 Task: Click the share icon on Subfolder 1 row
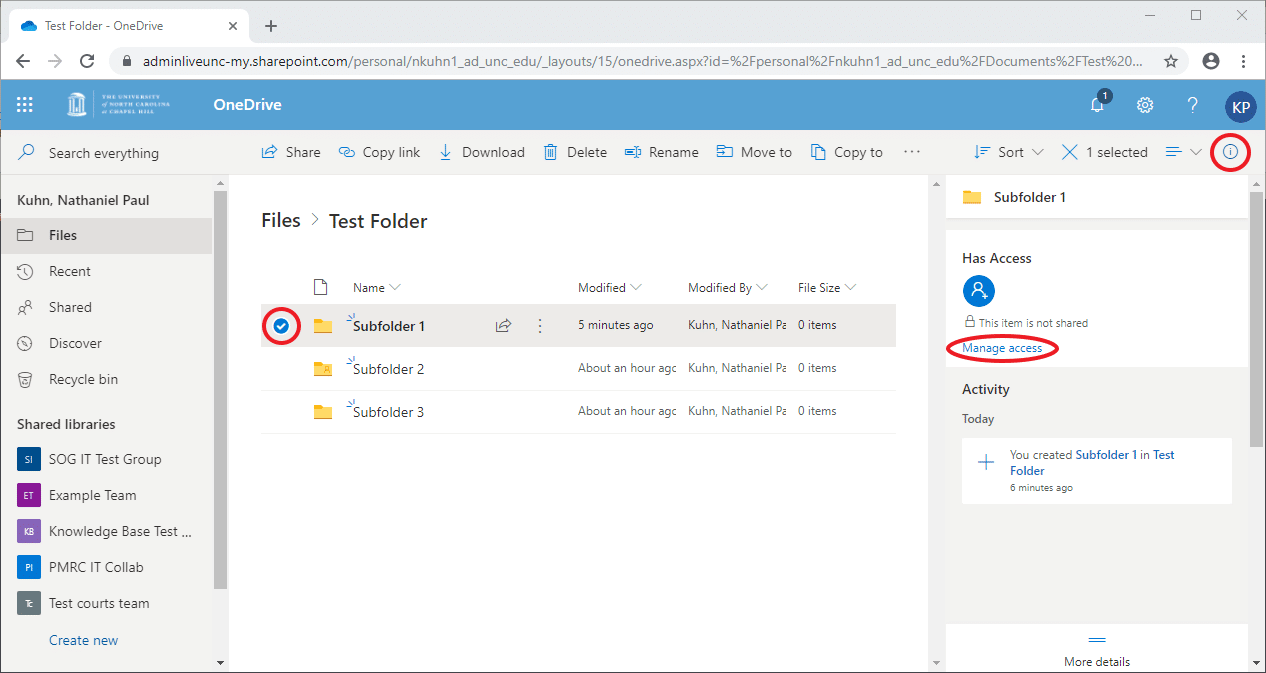point(503,326)
